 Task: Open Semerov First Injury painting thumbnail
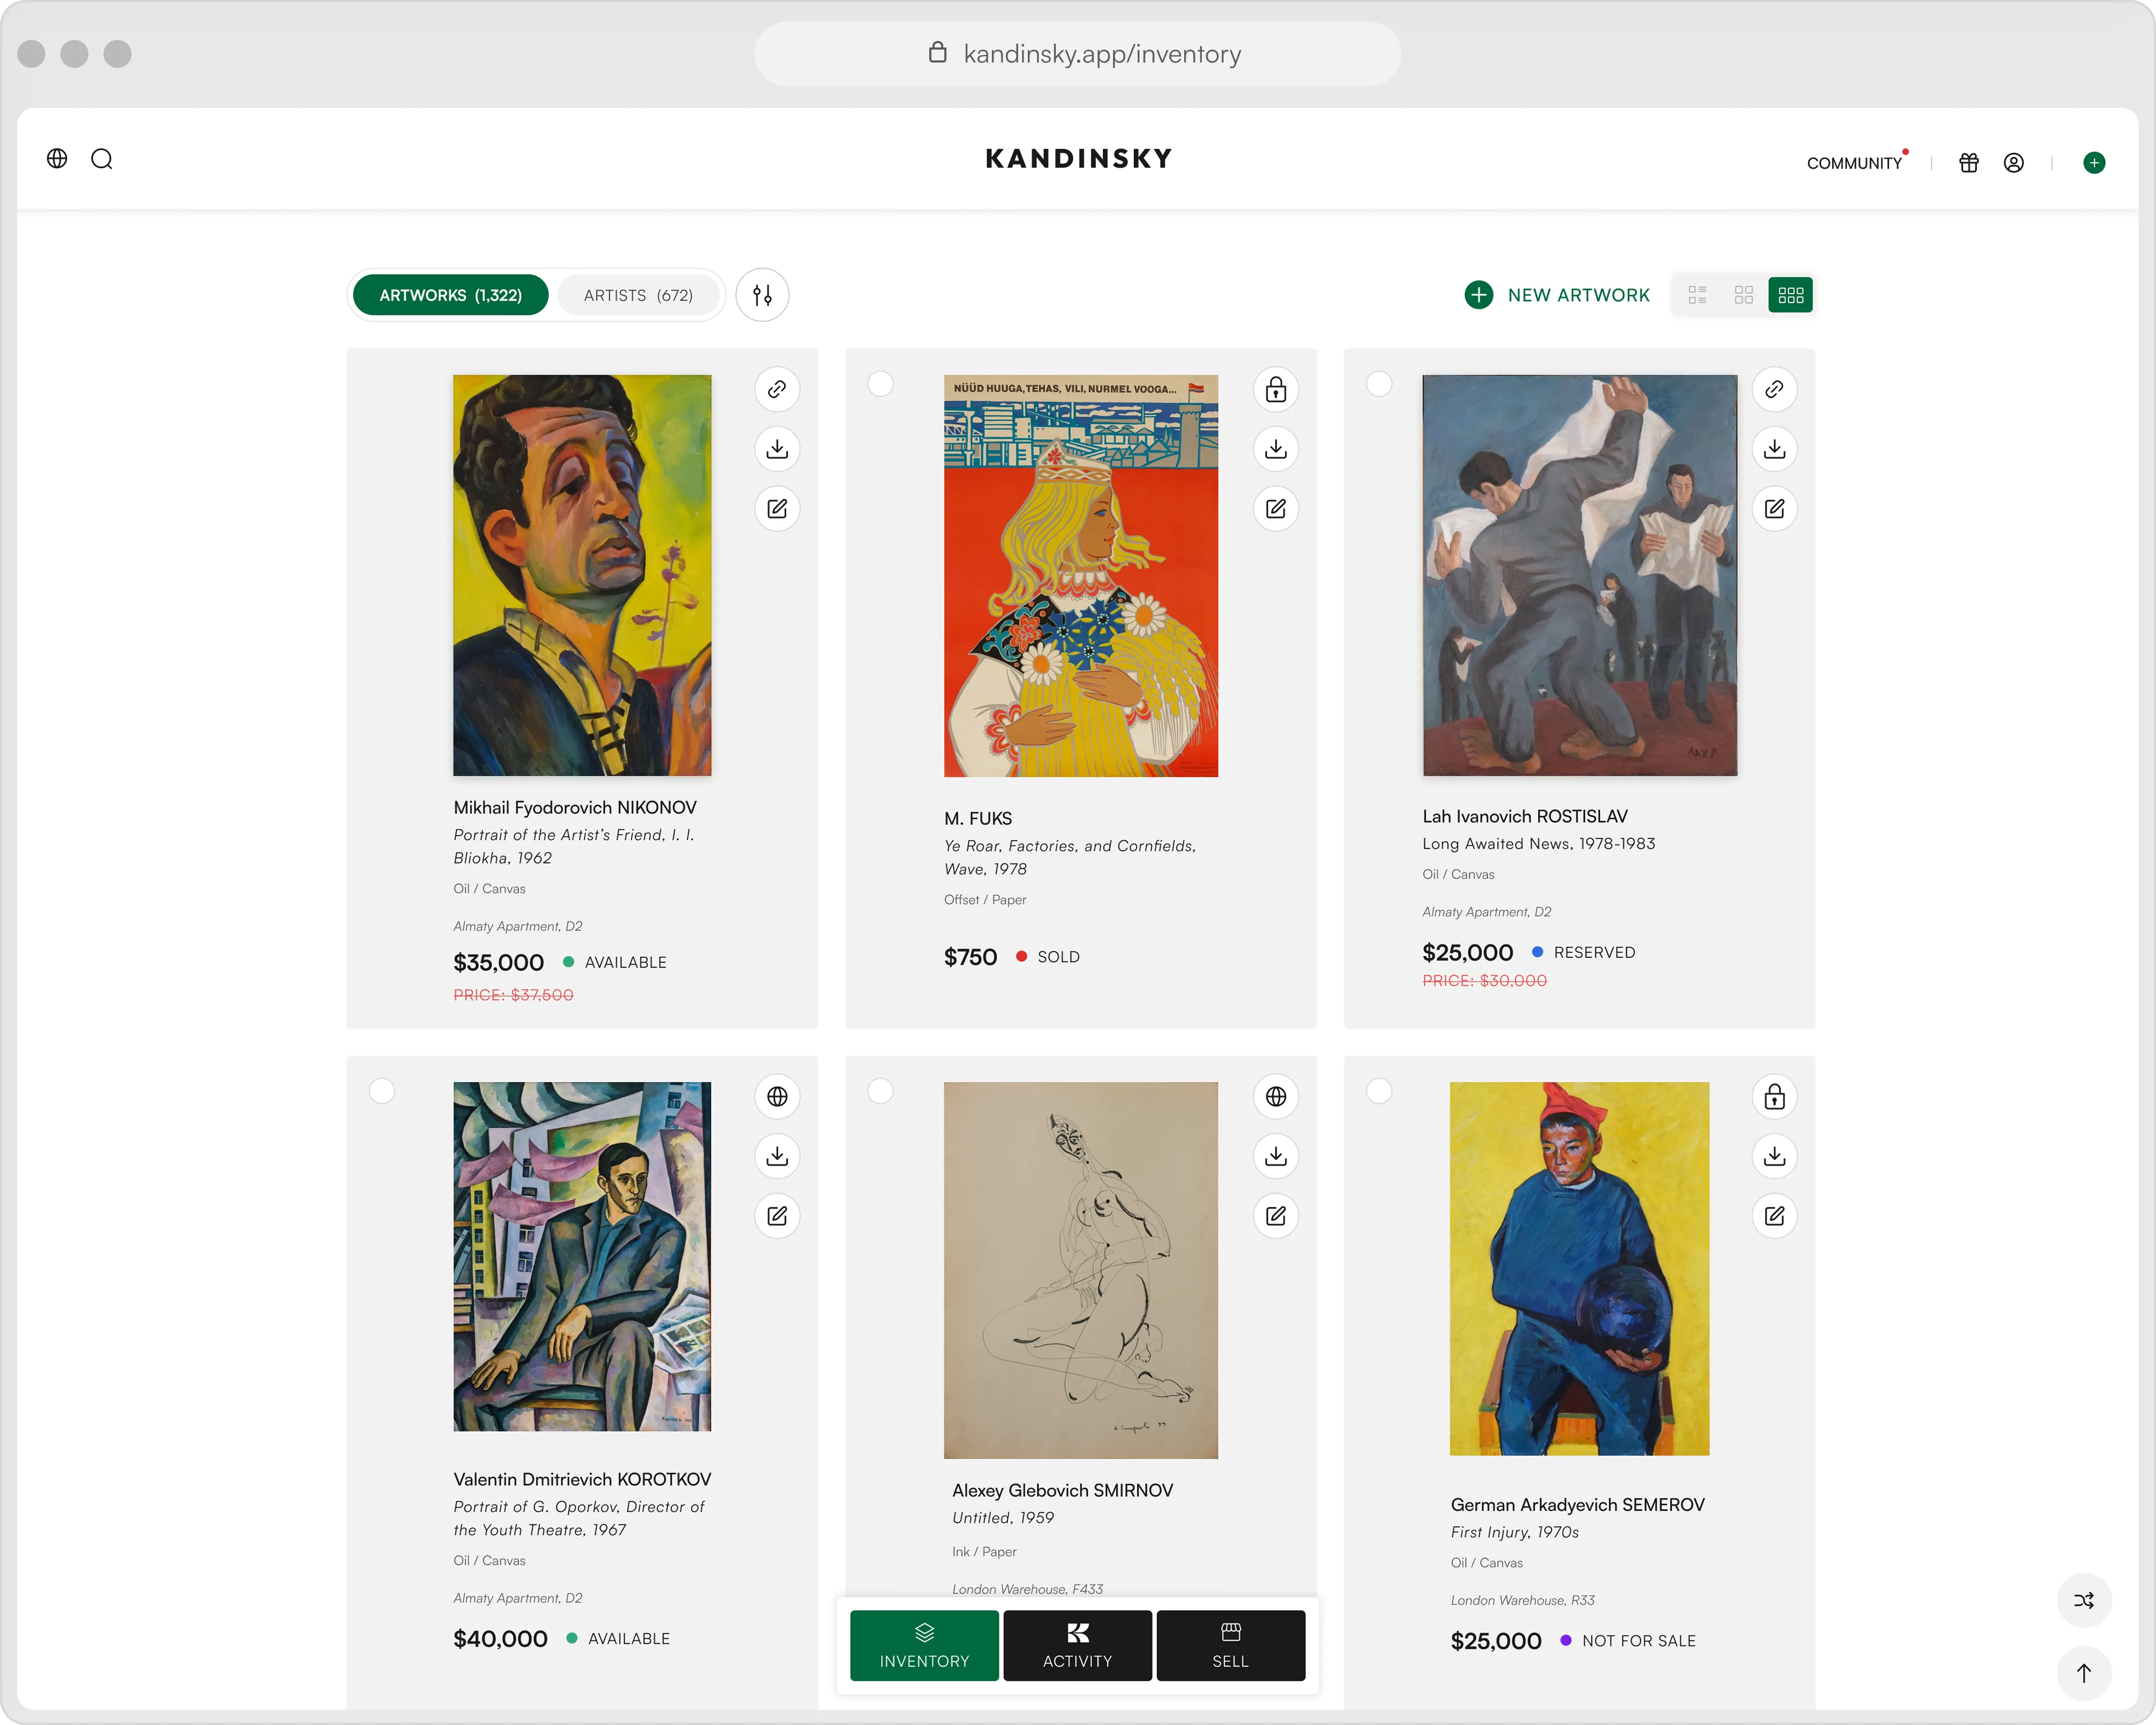point(1579,1268)
